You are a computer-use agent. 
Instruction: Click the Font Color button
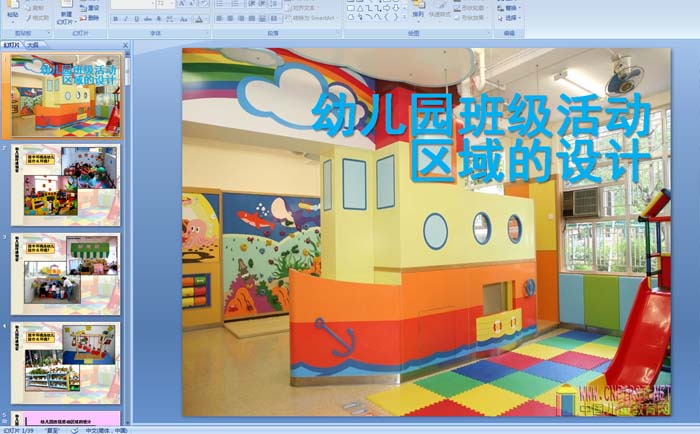coord(200,19)
